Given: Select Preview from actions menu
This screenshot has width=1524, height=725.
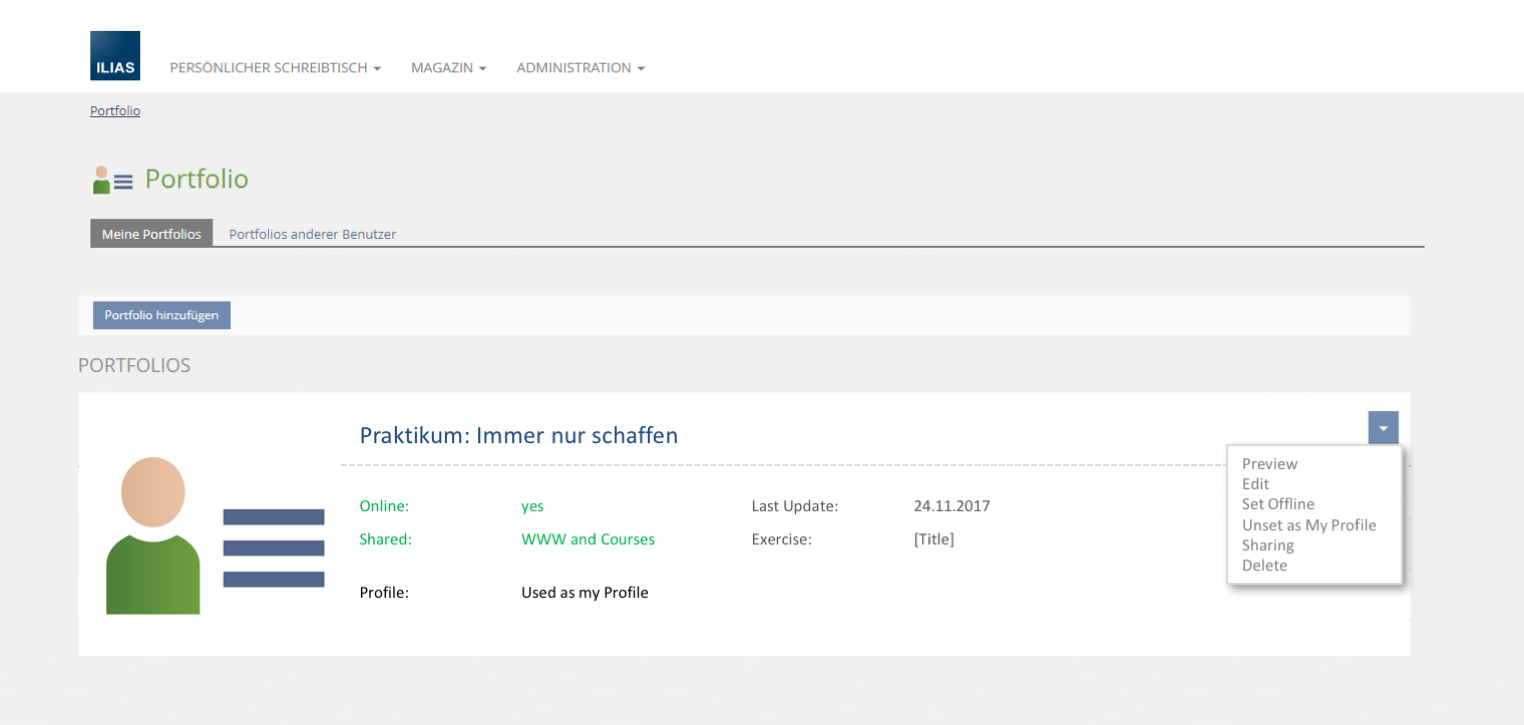Looking at the screenshot, I should click(x=1269, y=464).
